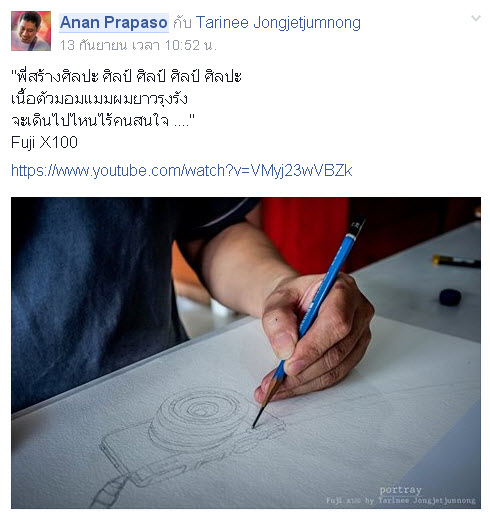Screen dimensions: 490x518
Task: Open the post options chevron menu
Action: (476, 18)
